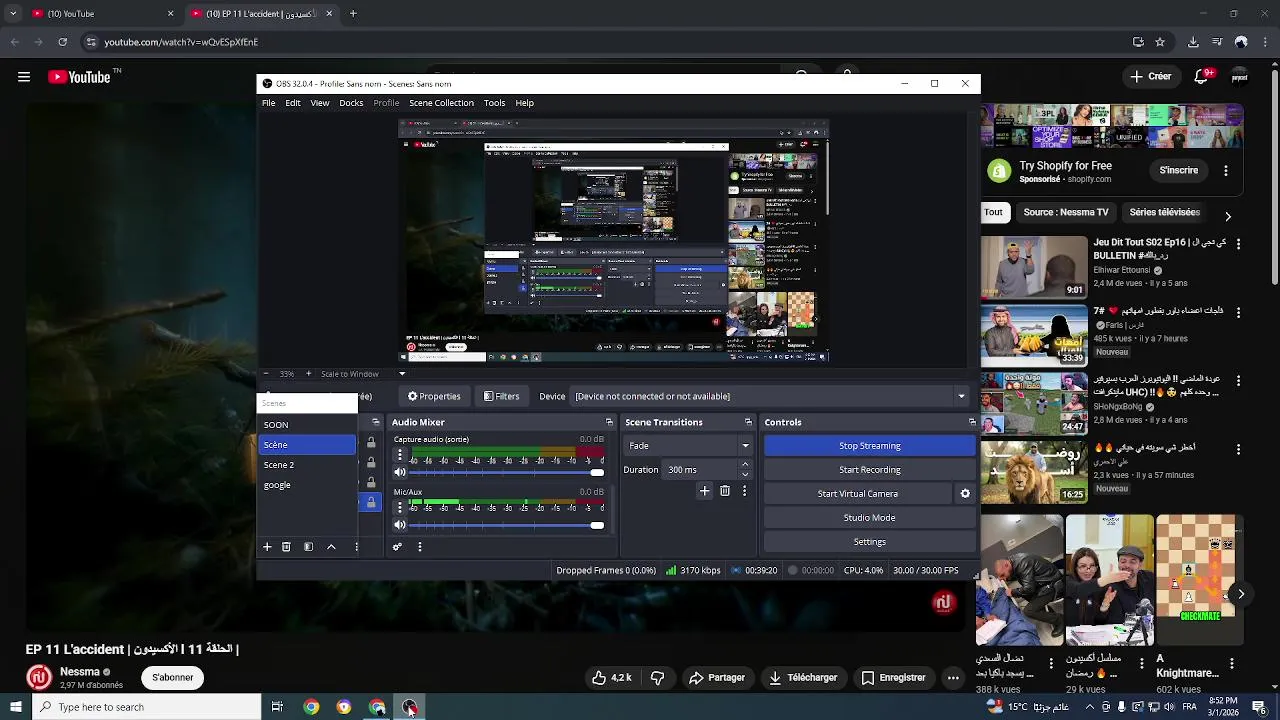Toggle Studio Mode
Screen dimensions: 1280x720
pyautogui.click(x=869, y=518)
